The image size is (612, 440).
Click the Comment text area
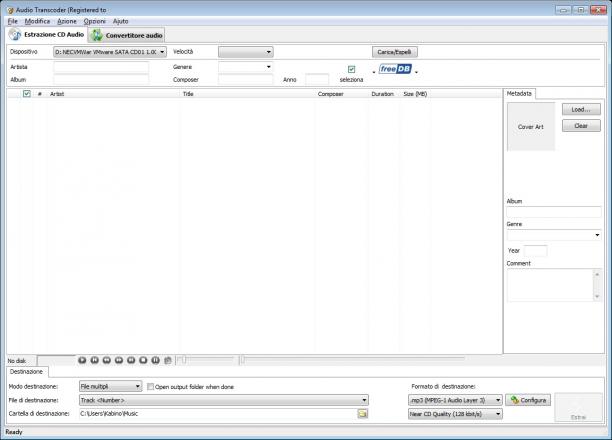pyautogui.click(x=550, y=285)
